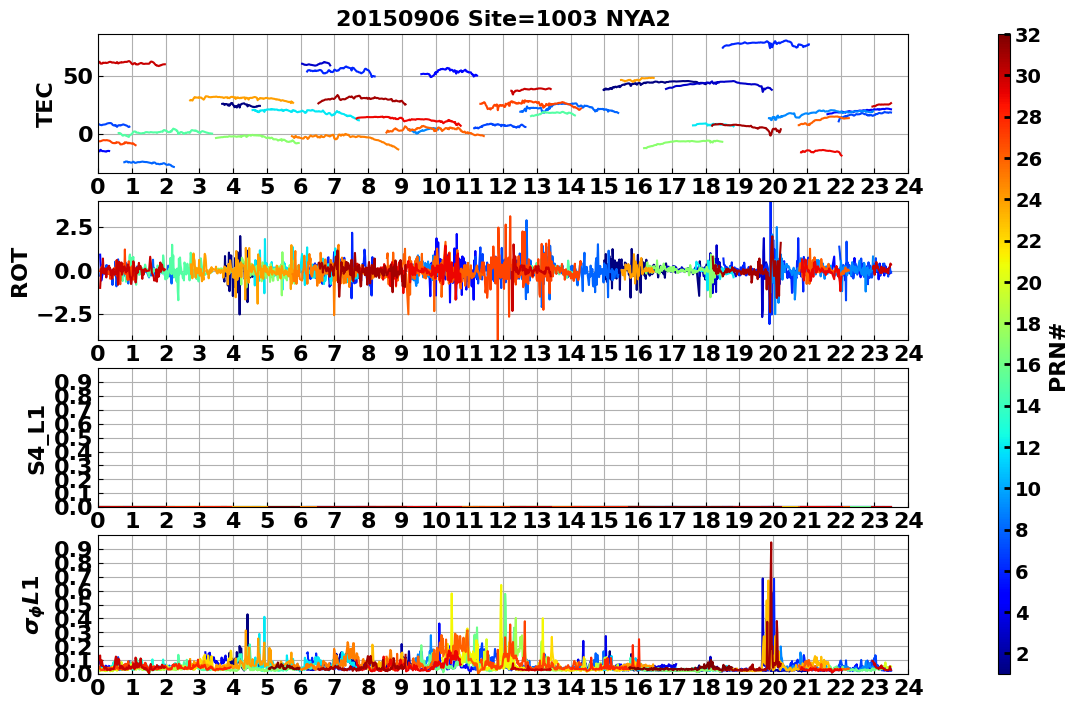Click the colorbar tick label '10'
Image resolution: width=1077 pixels, height=709 pixels.
(x=1028, y=488)
